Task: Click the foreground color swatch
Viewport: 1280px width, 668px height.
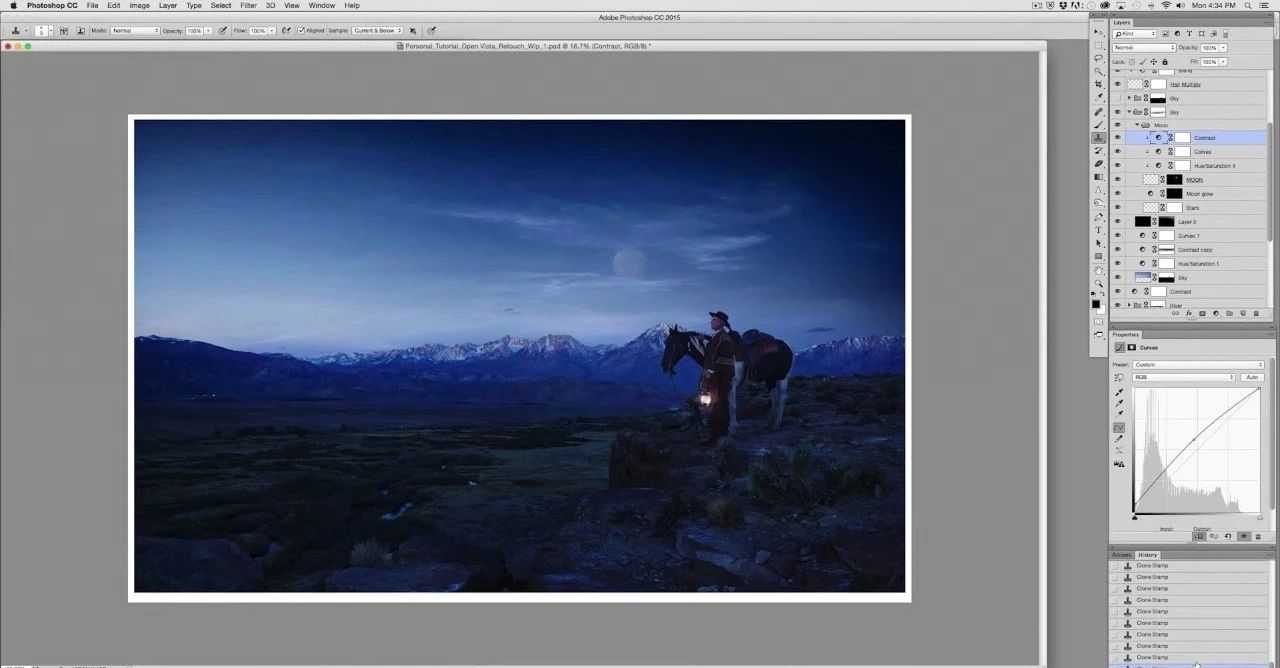Action: tap(1097, 302)
